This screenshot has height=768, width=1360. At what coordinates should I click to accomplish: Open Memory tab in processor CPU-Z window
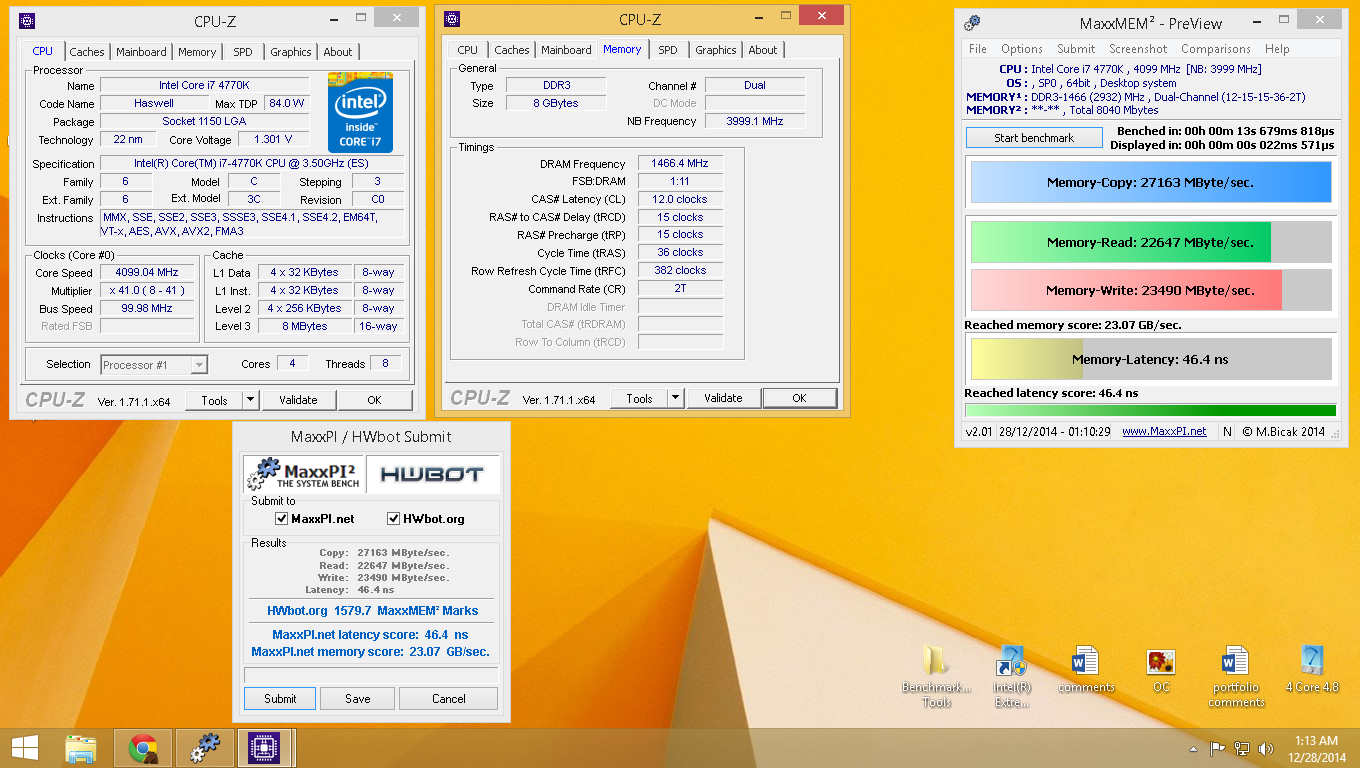click(x=197, y=52)
